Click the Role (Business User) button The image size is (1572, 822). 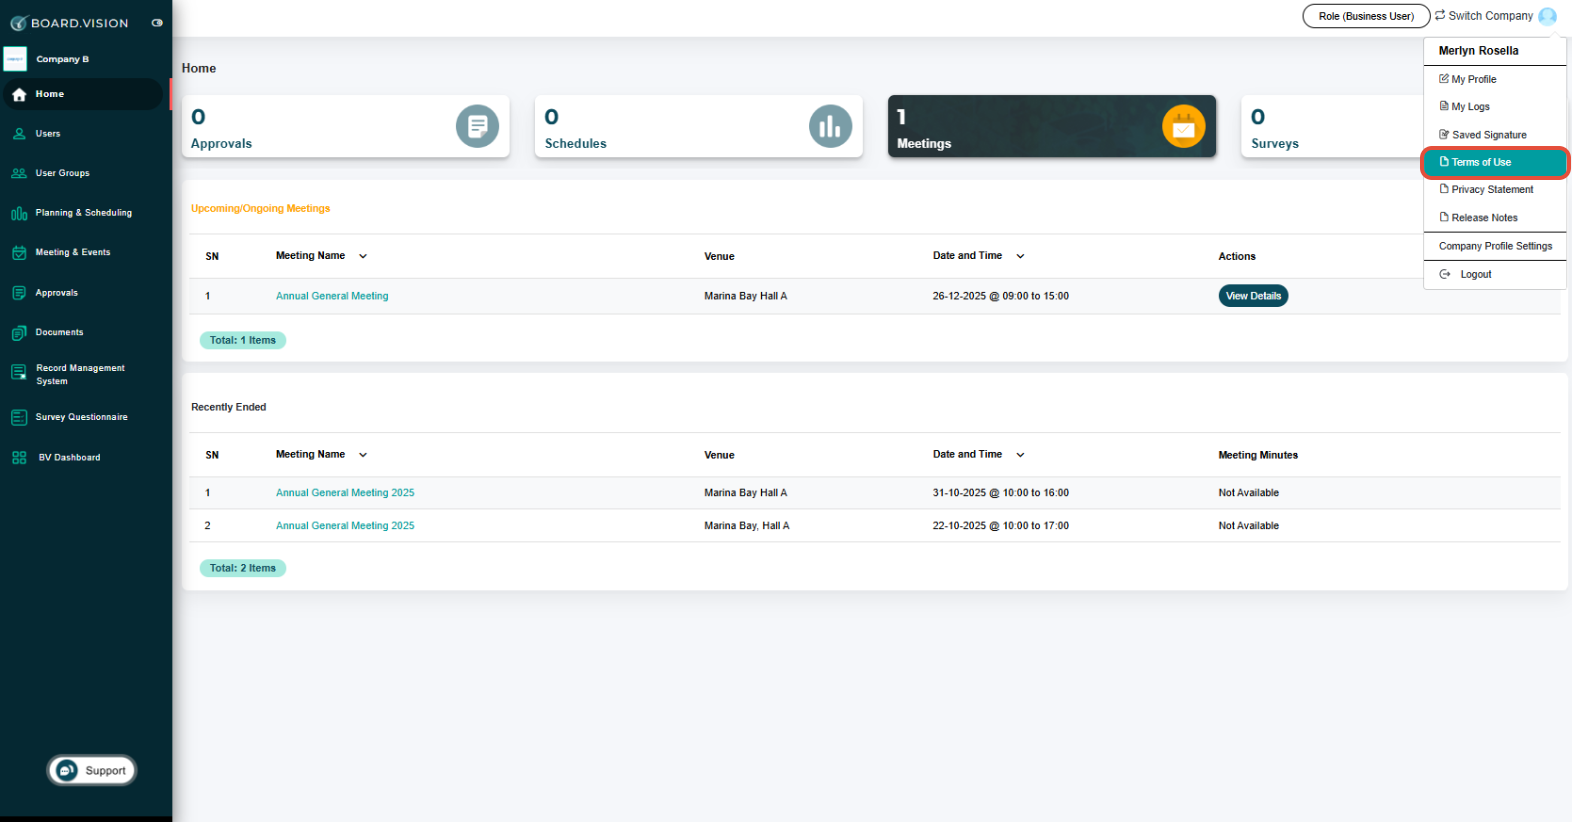[x=1366, y=16]
